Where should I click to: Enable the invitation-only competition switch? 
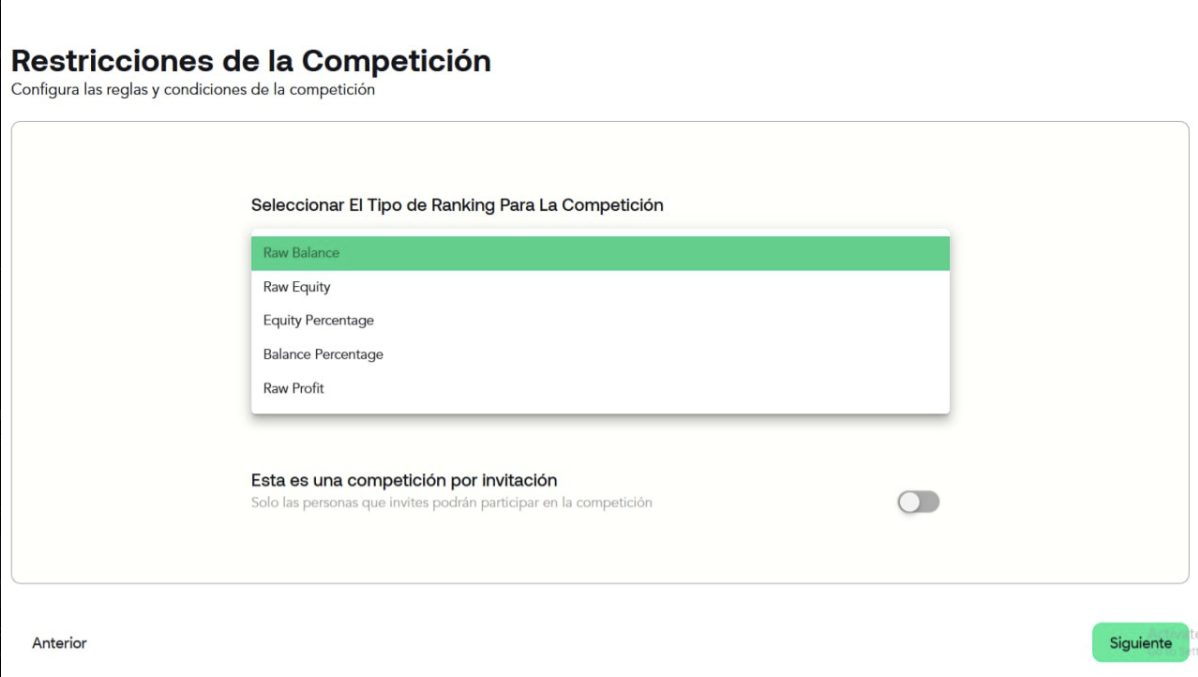(x=918, y=502)
